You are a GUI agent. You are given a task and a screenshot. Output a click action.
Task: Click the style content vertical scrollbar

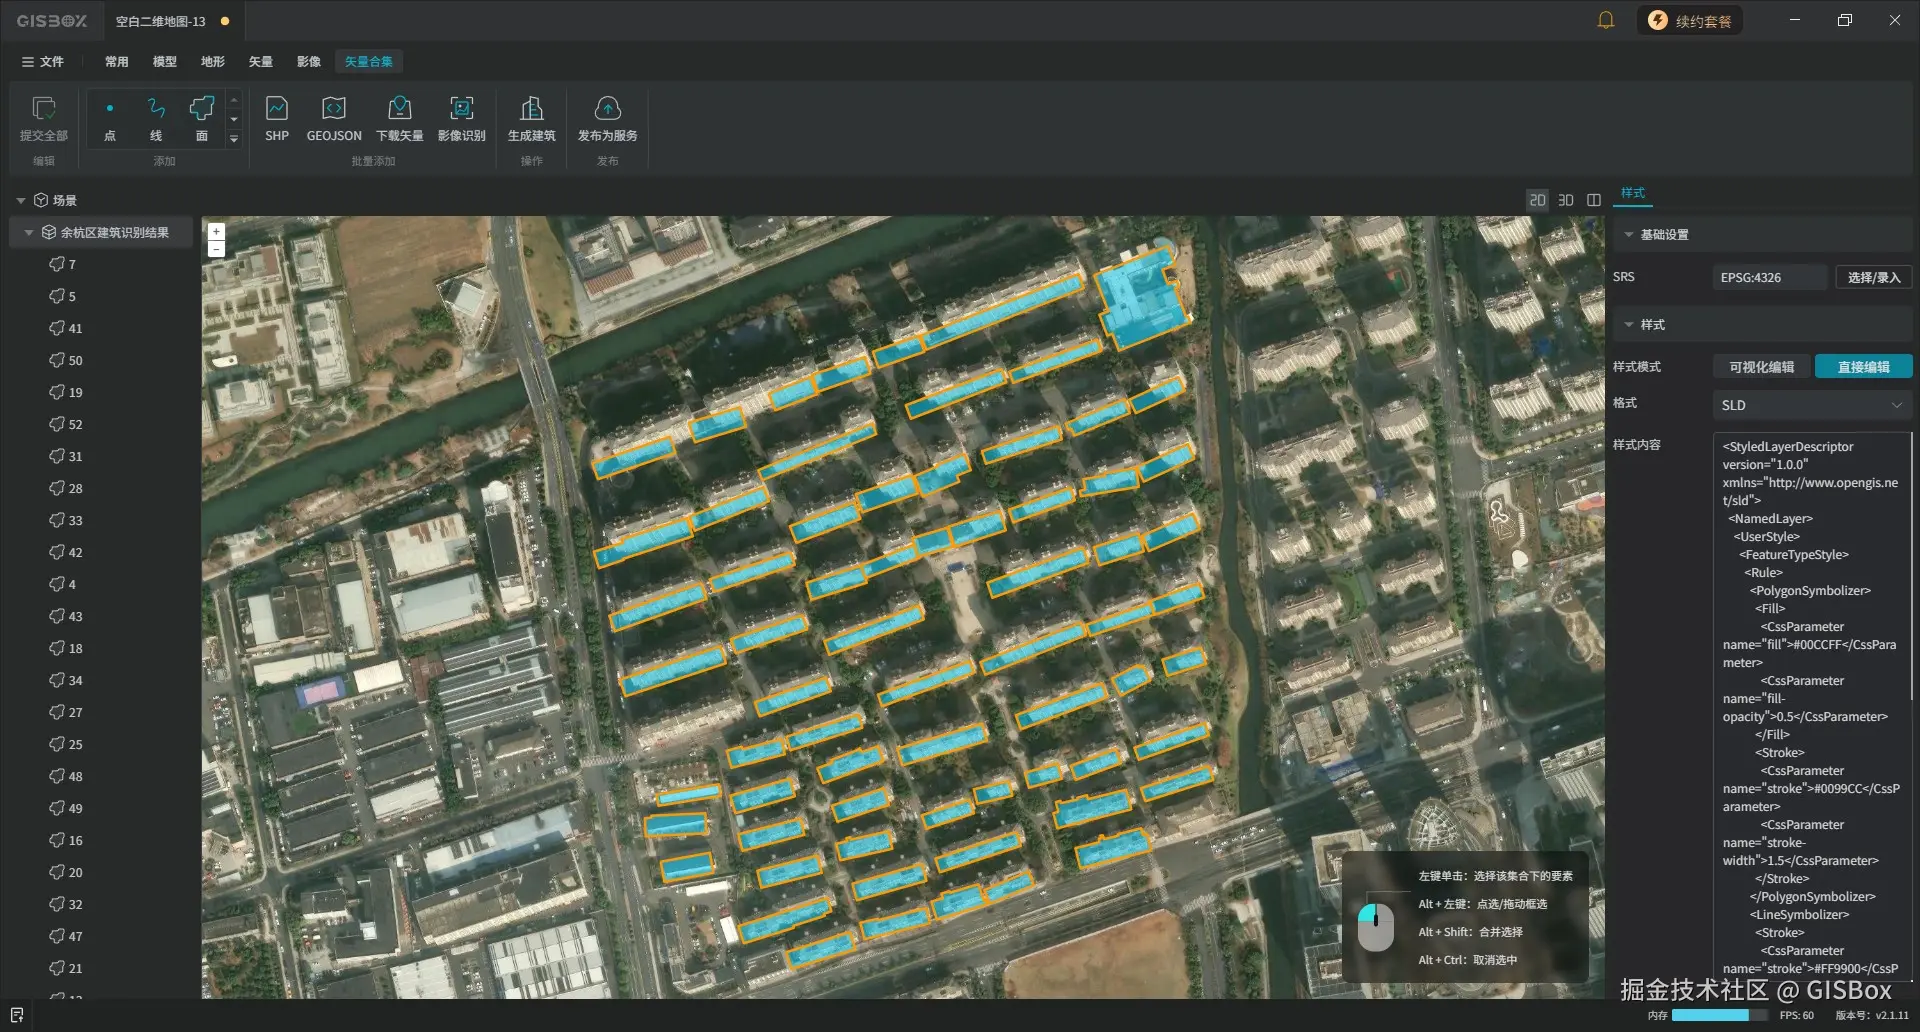1911,566
